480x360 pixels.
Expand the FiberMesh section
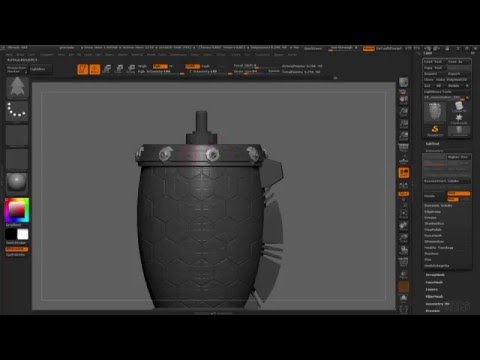point(434,296)
